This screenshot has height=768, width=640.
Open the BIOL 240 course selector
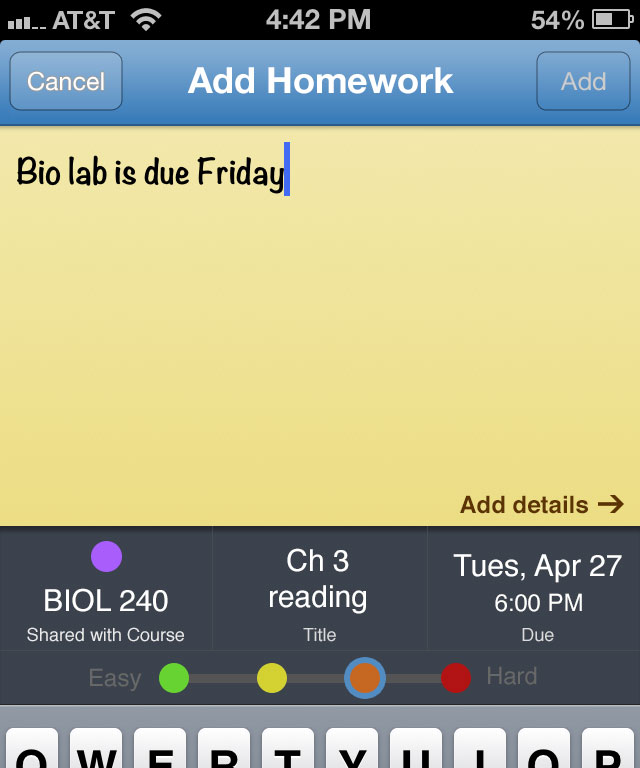(106, 588)
